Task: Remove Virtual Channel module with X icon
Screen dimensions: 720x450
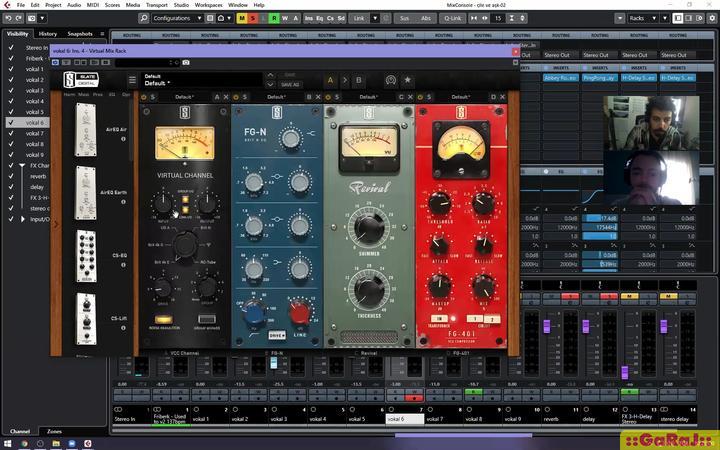Action: point(226,97)
